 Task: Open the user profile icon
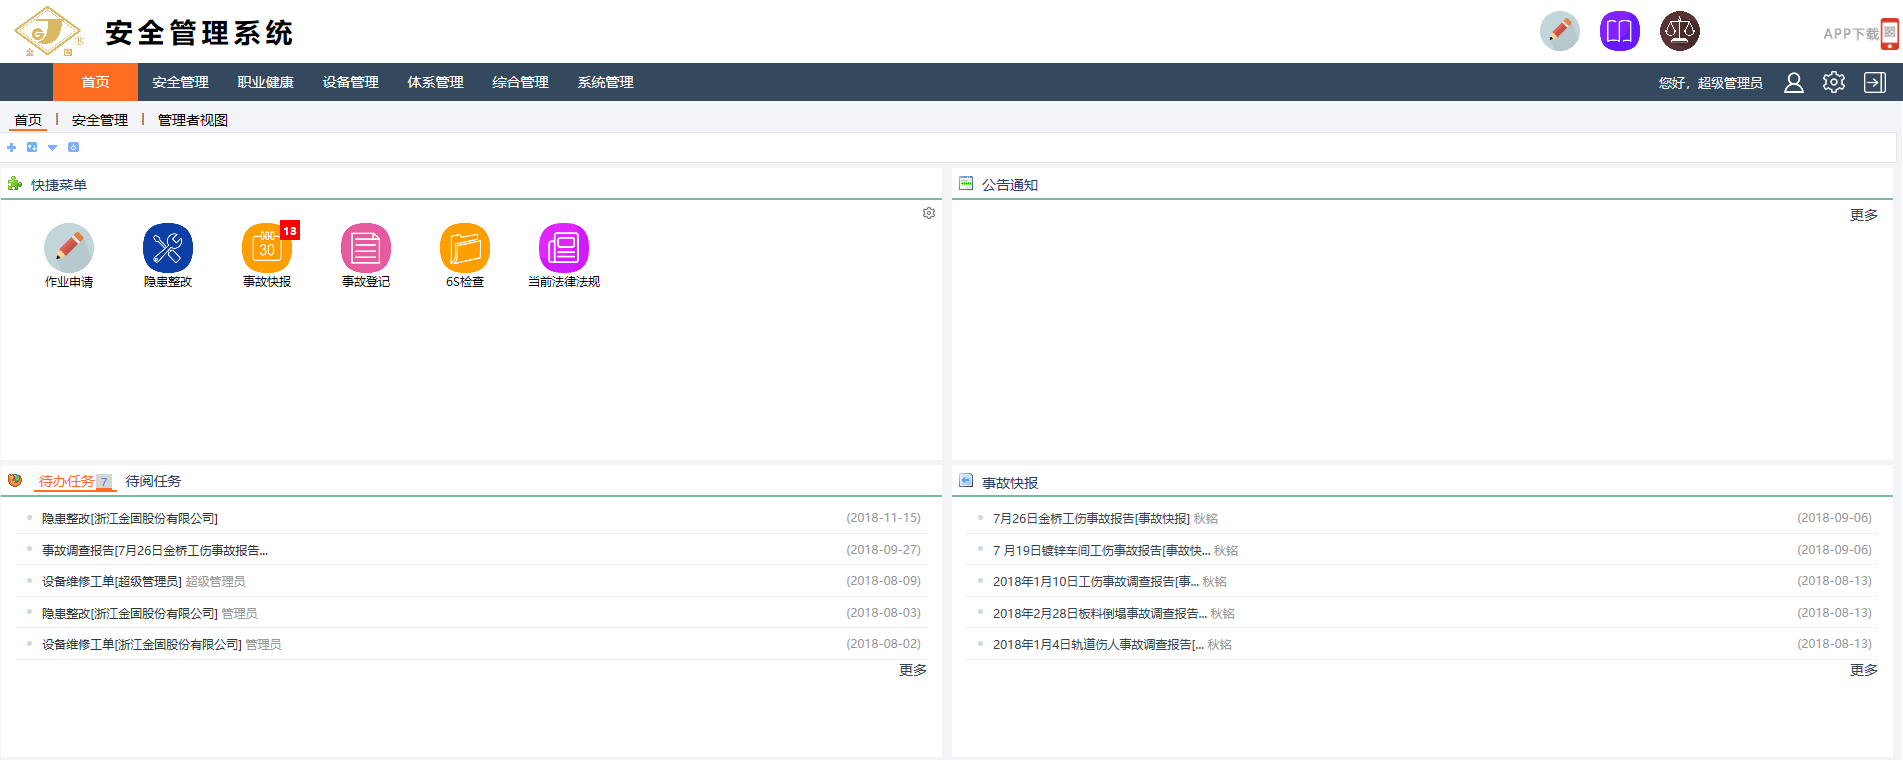click(1794, 83)
